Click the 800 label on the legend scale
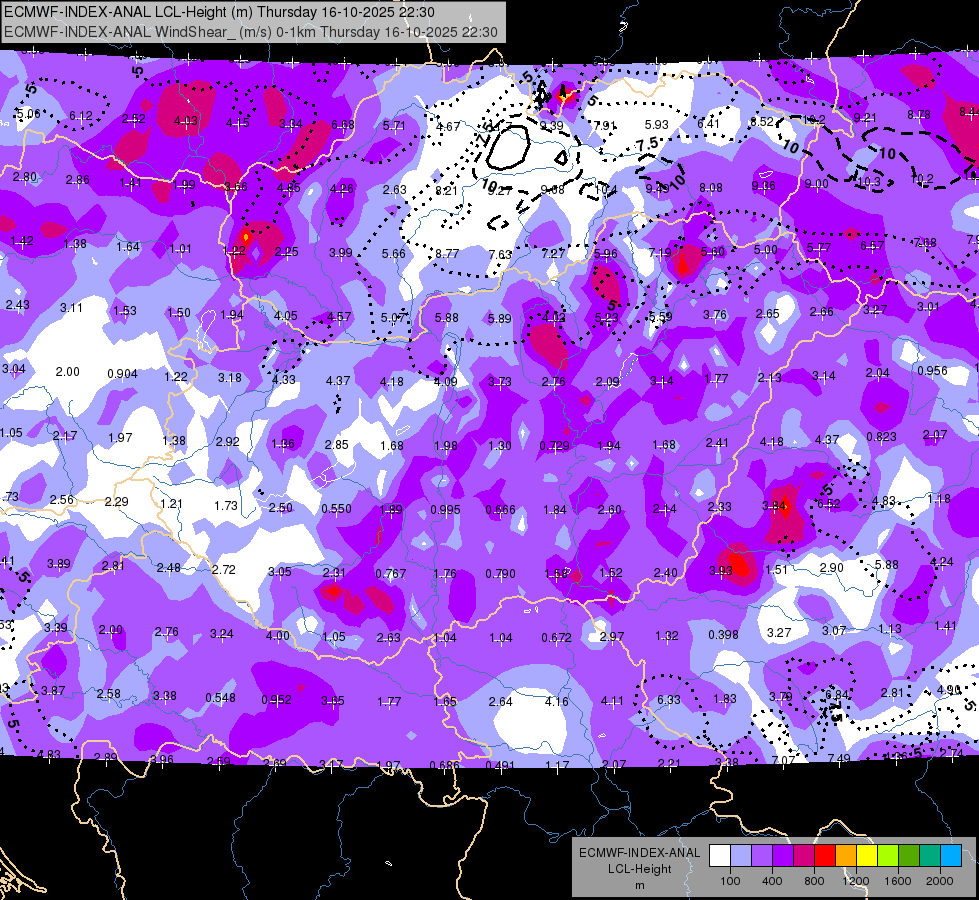The height and width of the screenshot is (900, 979). pos(814,881)
